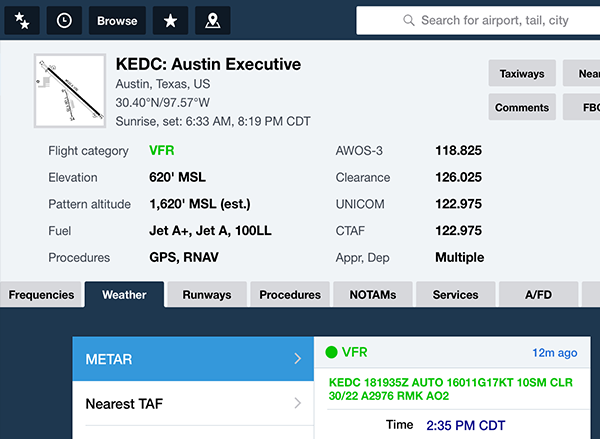Show airport on map pin icon
The height and width of the screenshot is (439, 600).
(213, 20)
